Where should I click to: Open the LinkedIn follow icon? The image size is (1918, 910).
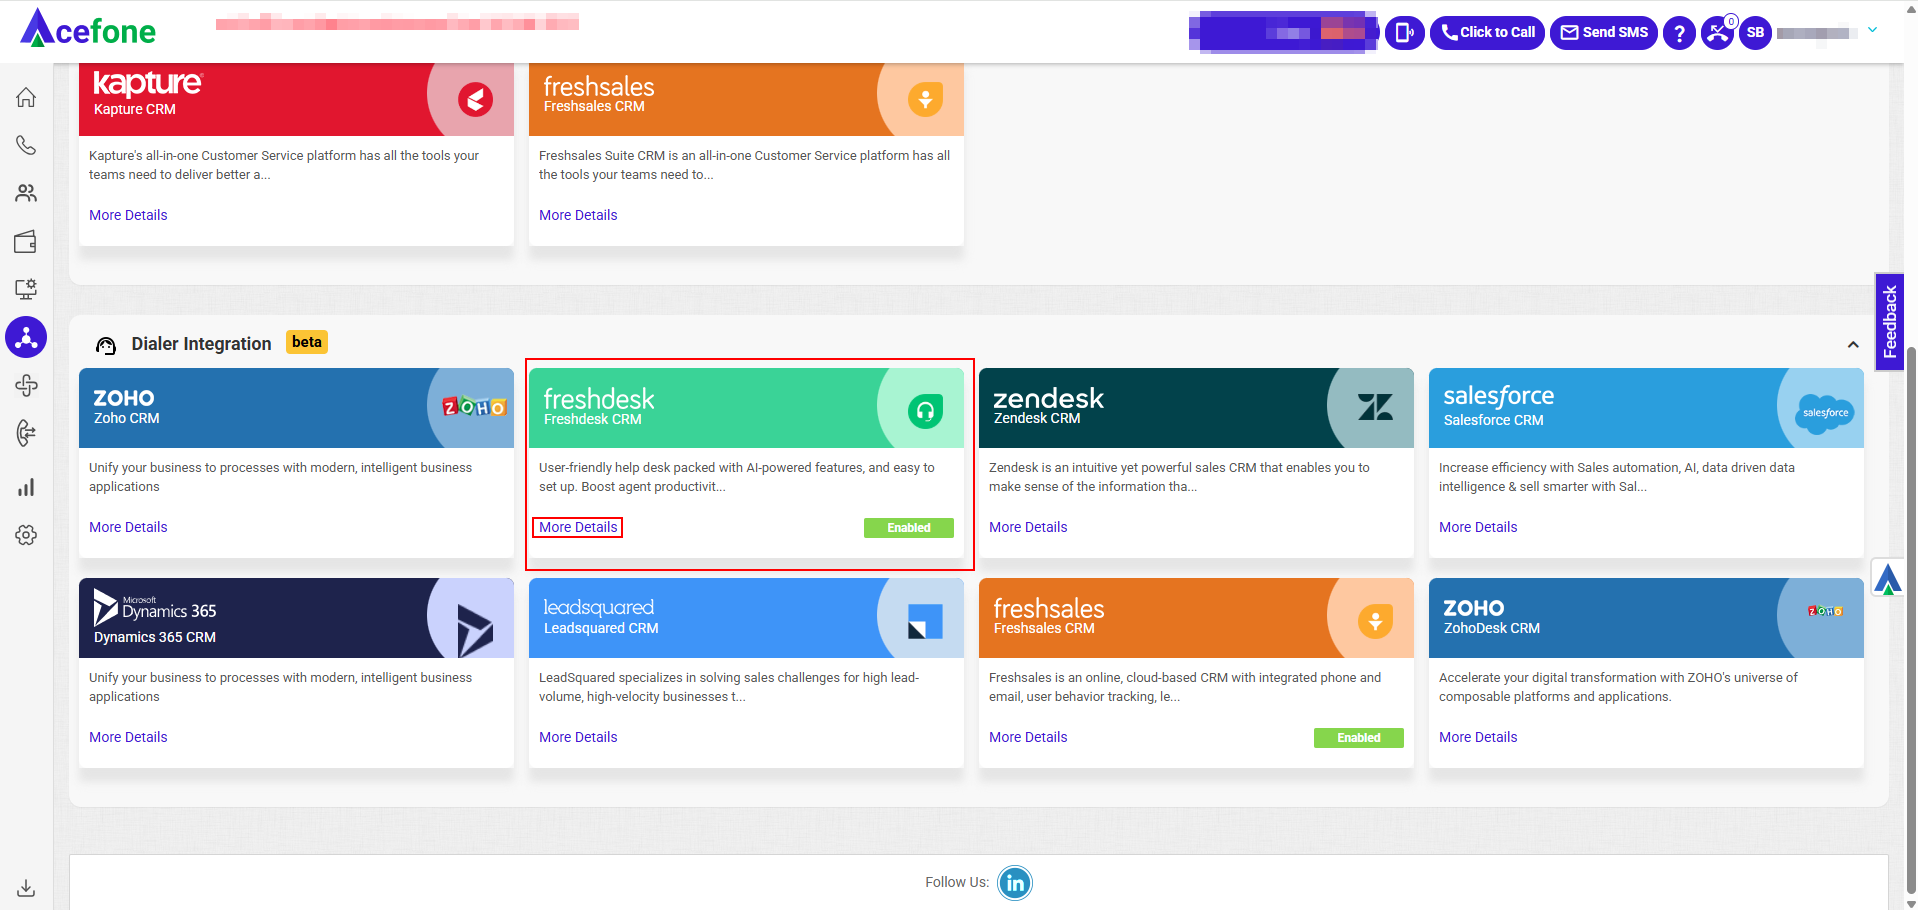1015,883
